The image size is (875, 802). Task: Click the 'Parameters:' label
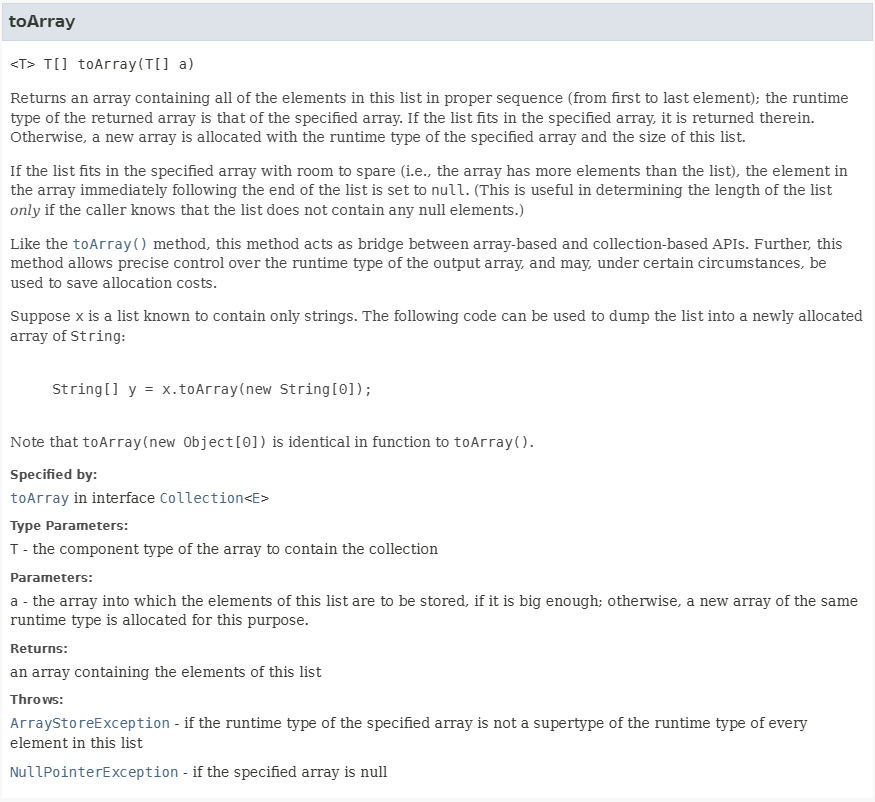click(51, 578)
